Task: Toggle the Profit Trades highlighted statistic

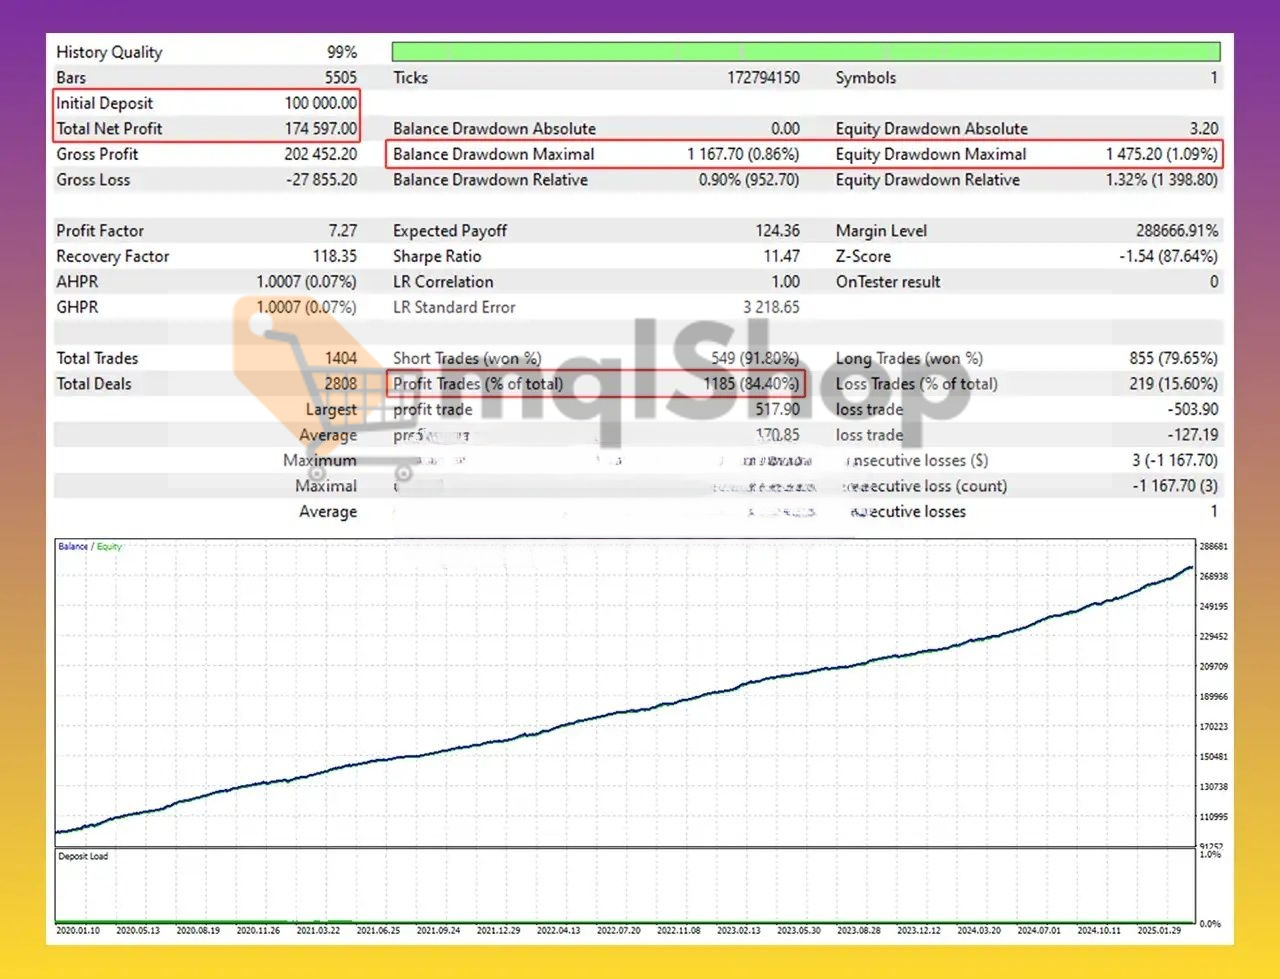Action: coord(595,383)
